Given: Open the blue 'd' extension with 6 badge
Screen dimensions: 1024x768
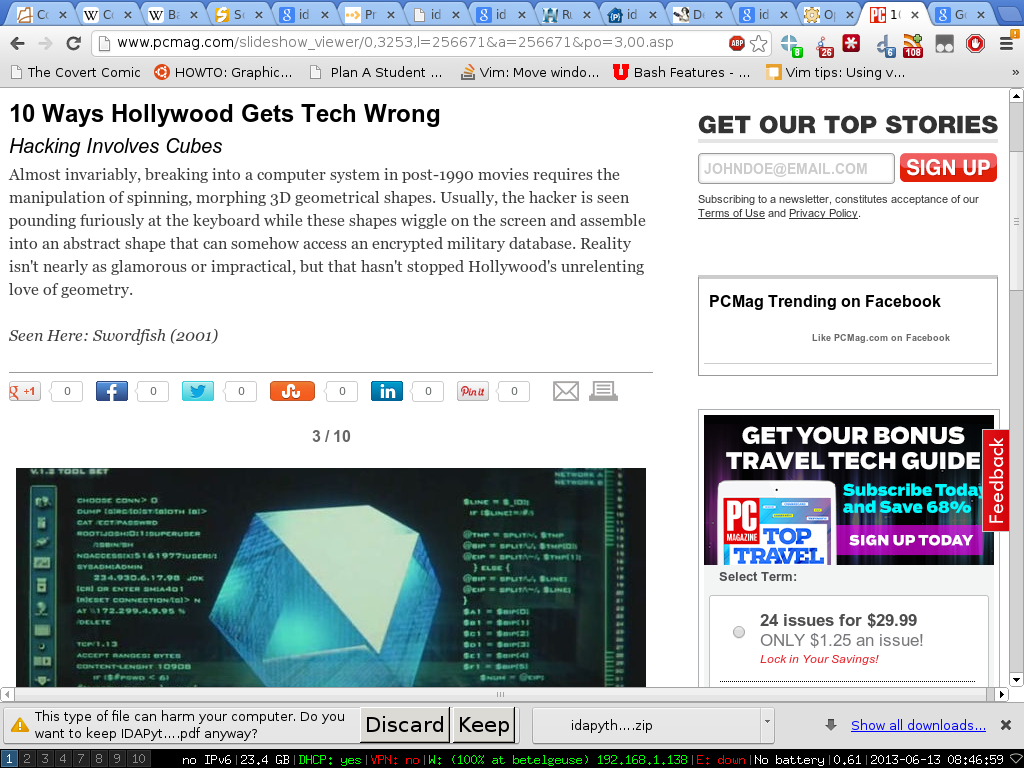Looking at the screenshot, I should [885, 45].
